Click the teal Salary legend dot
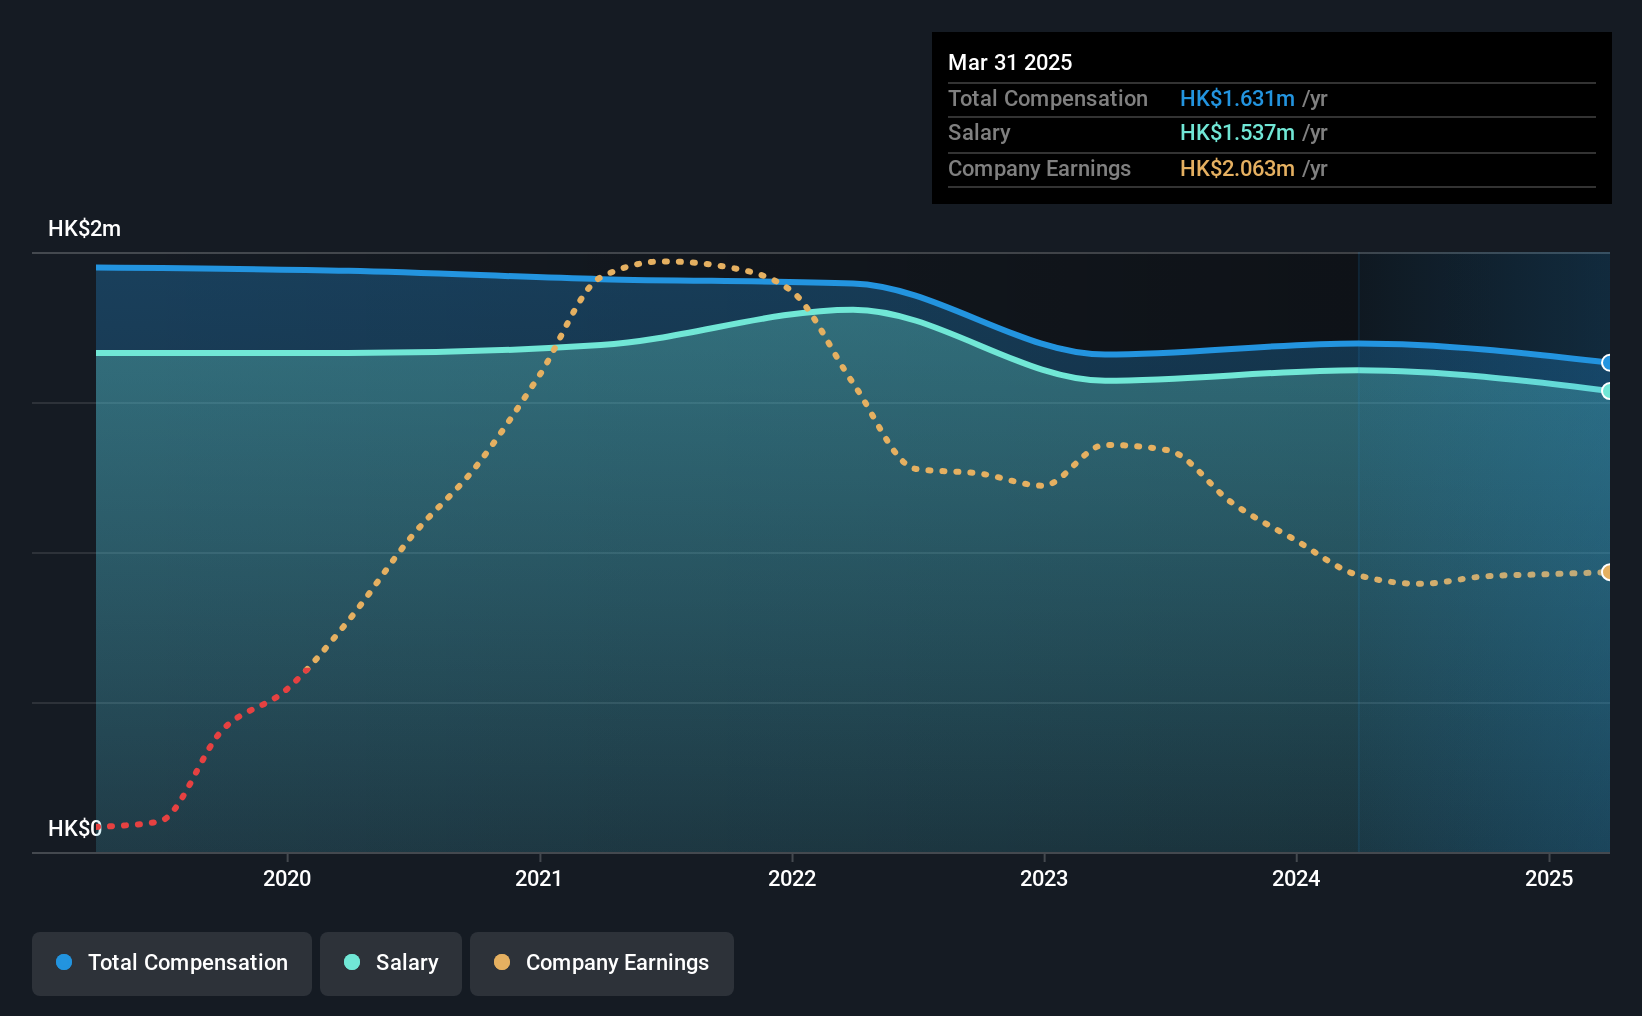The width and height of the screenshot is (1642, 1016). click(x=352, y=962)
